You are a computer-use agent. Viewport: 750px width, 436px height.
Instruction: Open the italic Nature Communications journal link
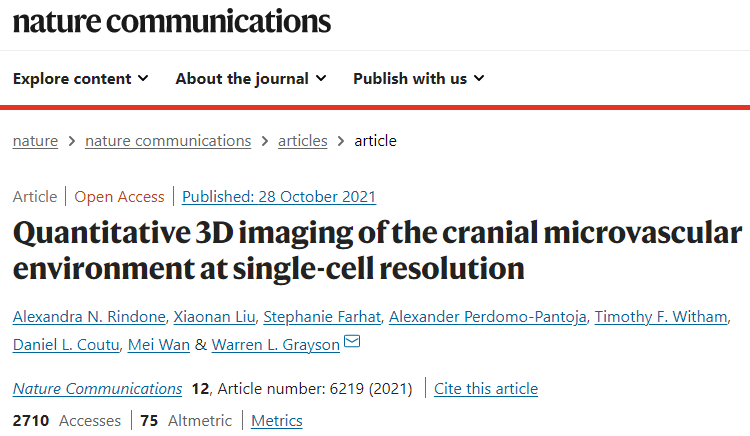coord(98,389)
